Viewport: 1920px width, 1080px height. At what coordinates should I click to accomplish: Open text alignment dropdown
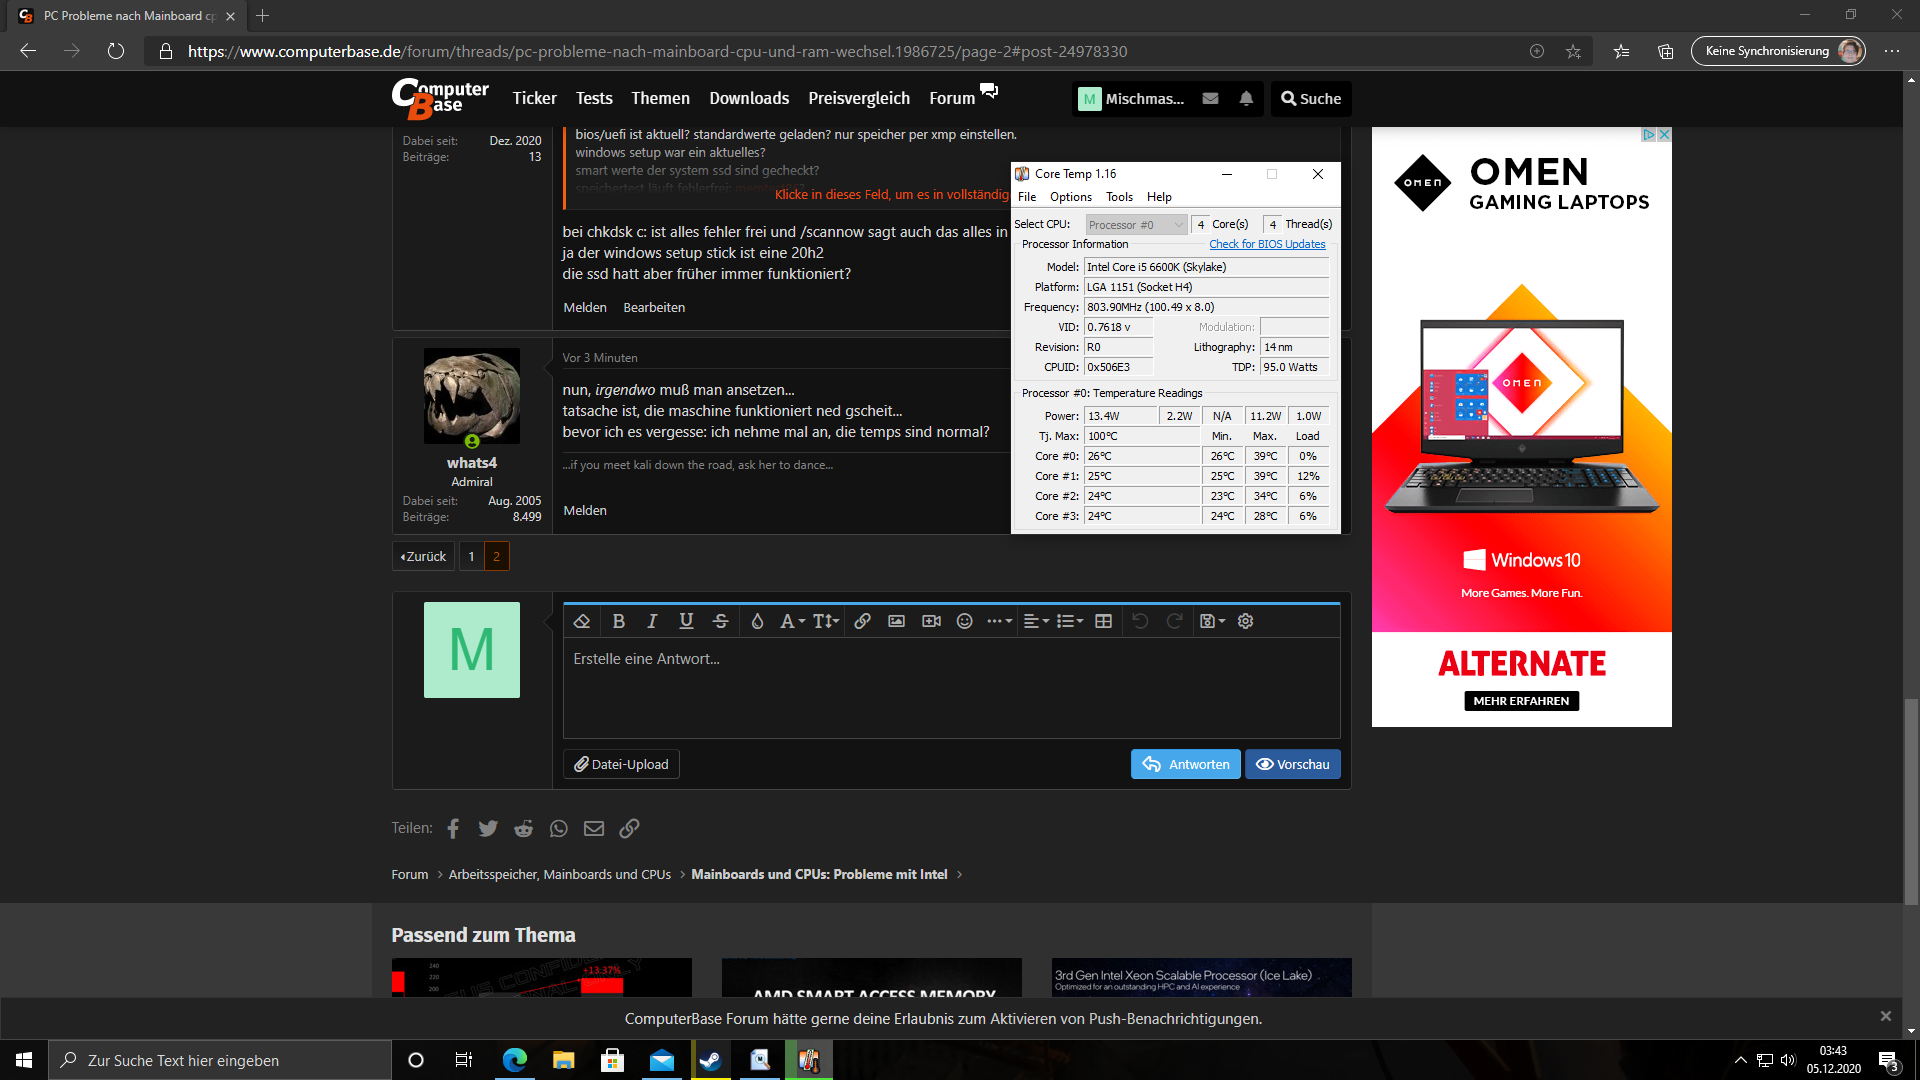pos(1036,621)
